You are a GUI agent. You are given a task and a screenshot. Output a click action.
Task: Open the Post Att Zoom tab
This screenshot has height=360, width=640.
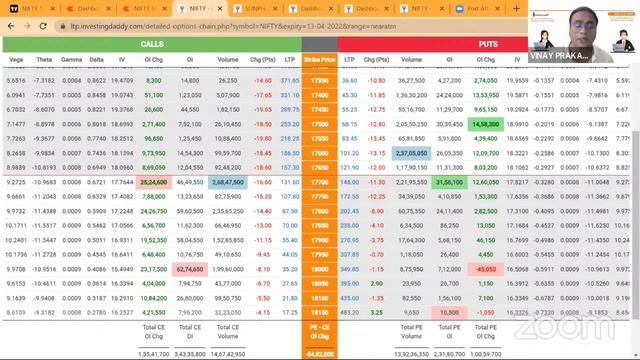pyautogui.click(x=477, y=9)
